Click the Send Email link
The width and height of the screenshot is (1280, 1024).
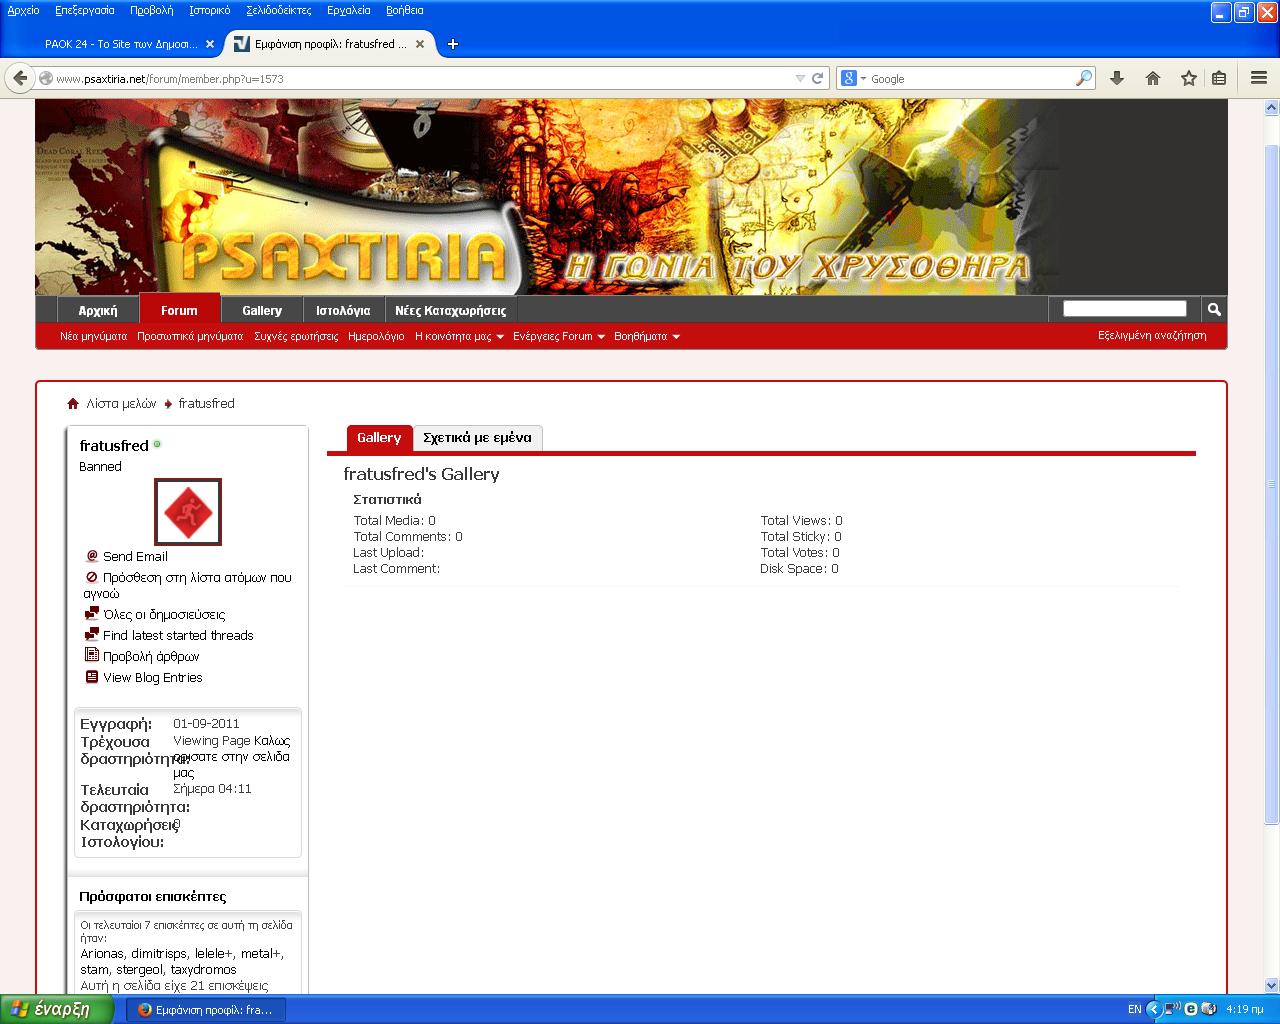click(x=135, y=557)
